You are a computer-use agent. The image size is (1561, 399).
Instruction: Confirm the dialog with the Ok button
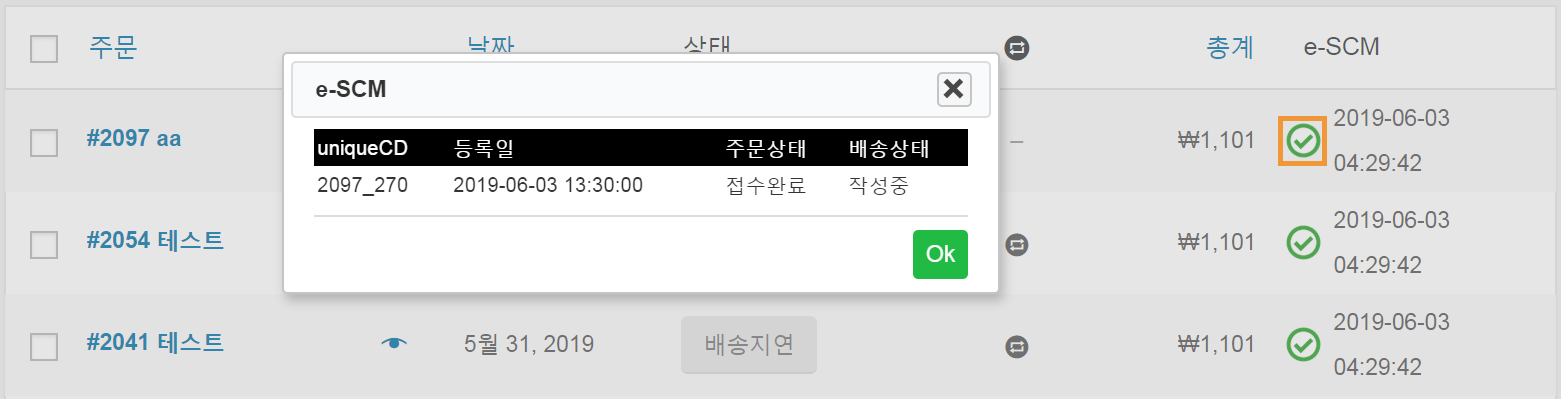[x=940, y=254]
